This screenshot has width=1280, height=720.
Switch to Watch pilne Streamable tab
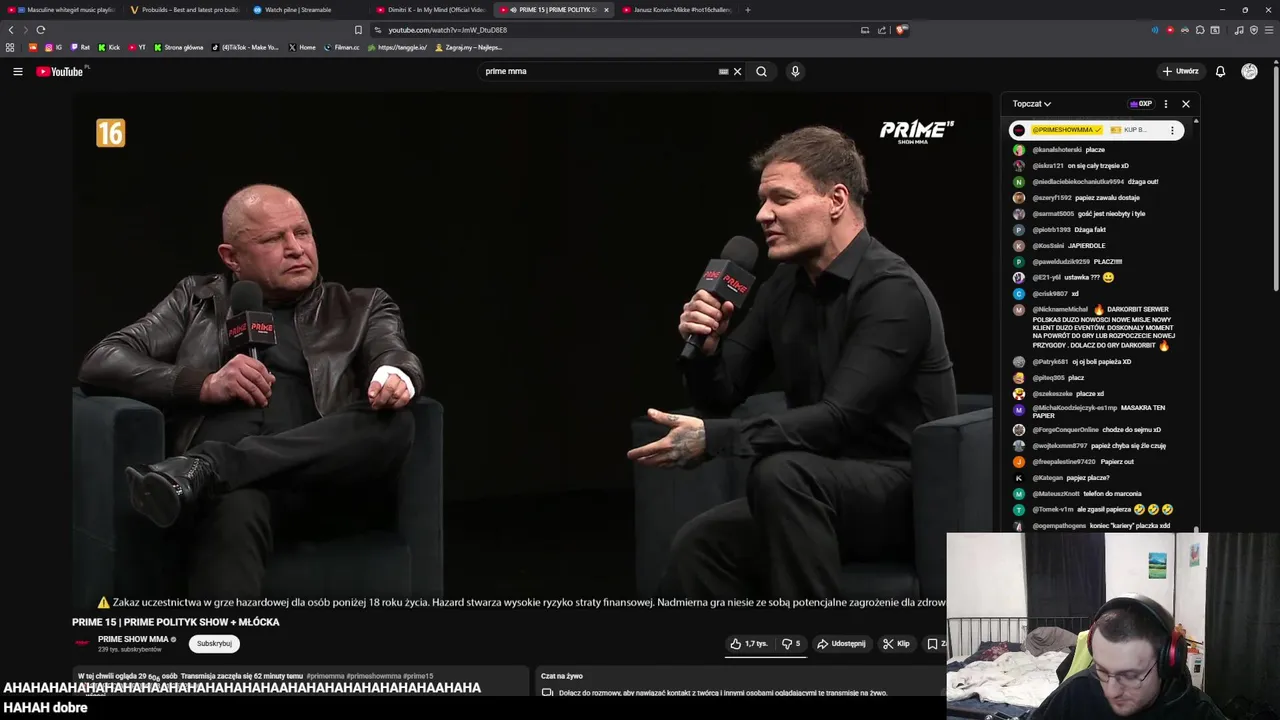(x=308, y=10)
